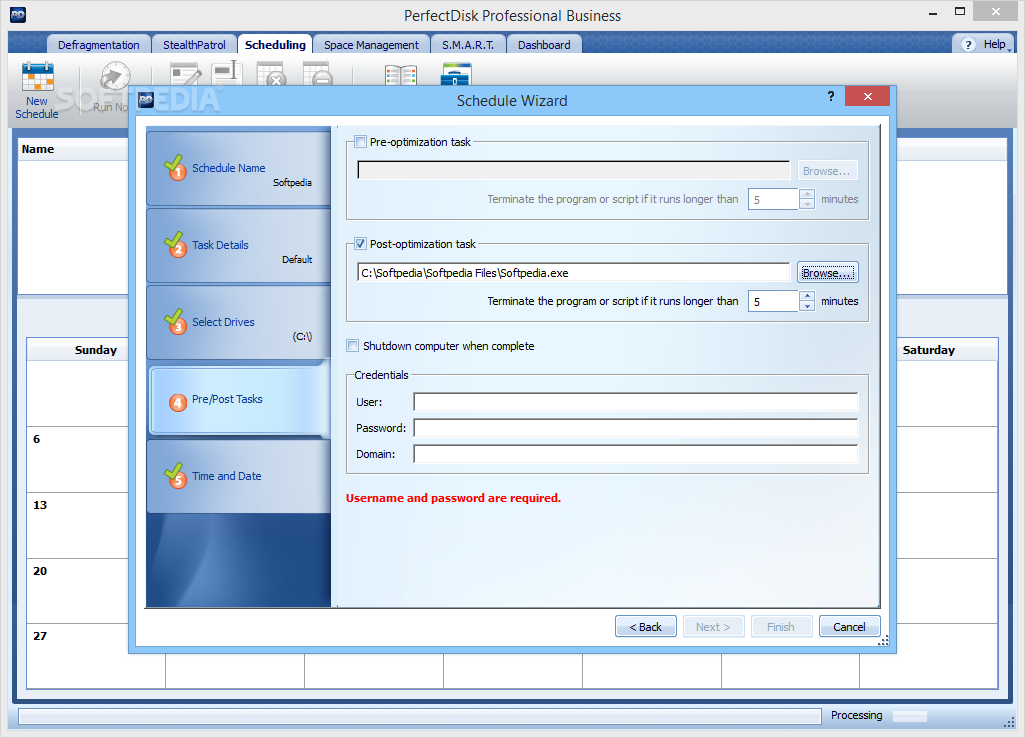Increase post-optimization terminate minutes

point(807,296)
